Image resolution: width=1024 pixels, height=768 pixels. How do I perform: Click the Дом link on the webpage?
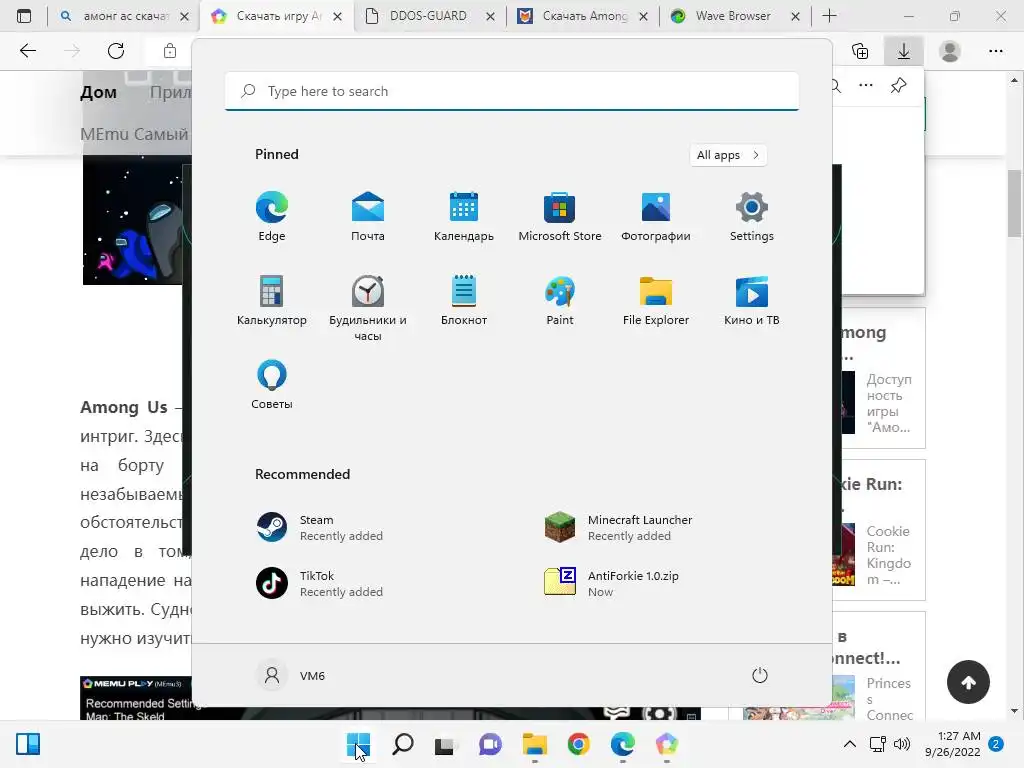pos(99,93)
